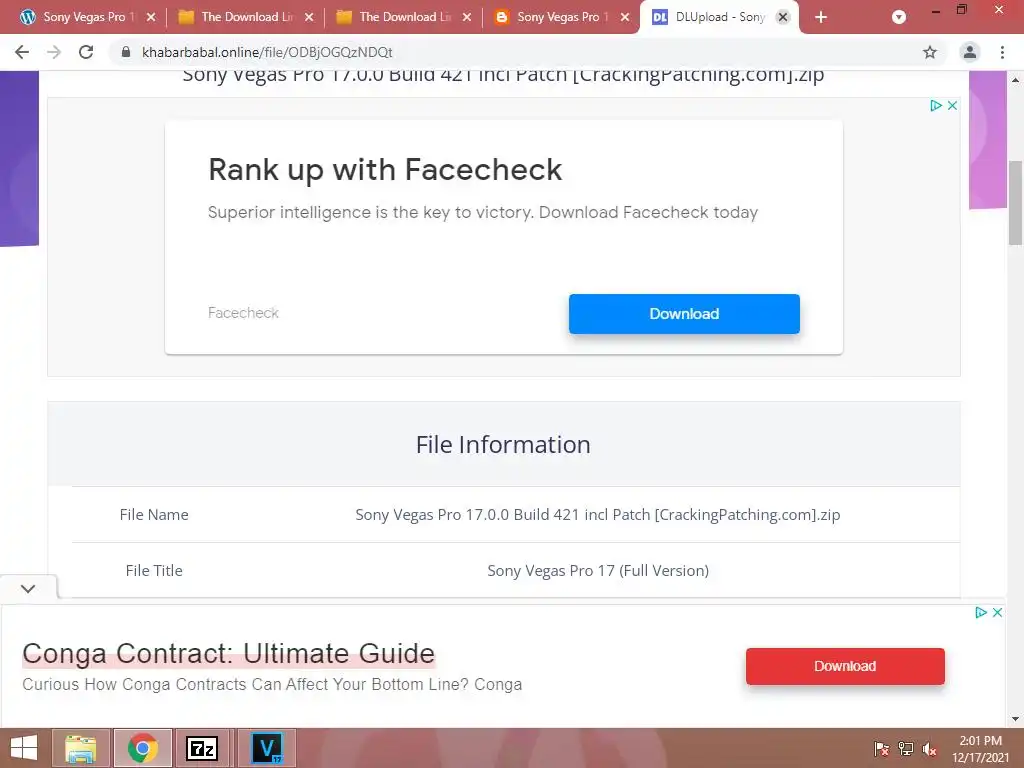Click the browser forward arrow
Screen dimensions: 1024x768
(x=54, y=52)
